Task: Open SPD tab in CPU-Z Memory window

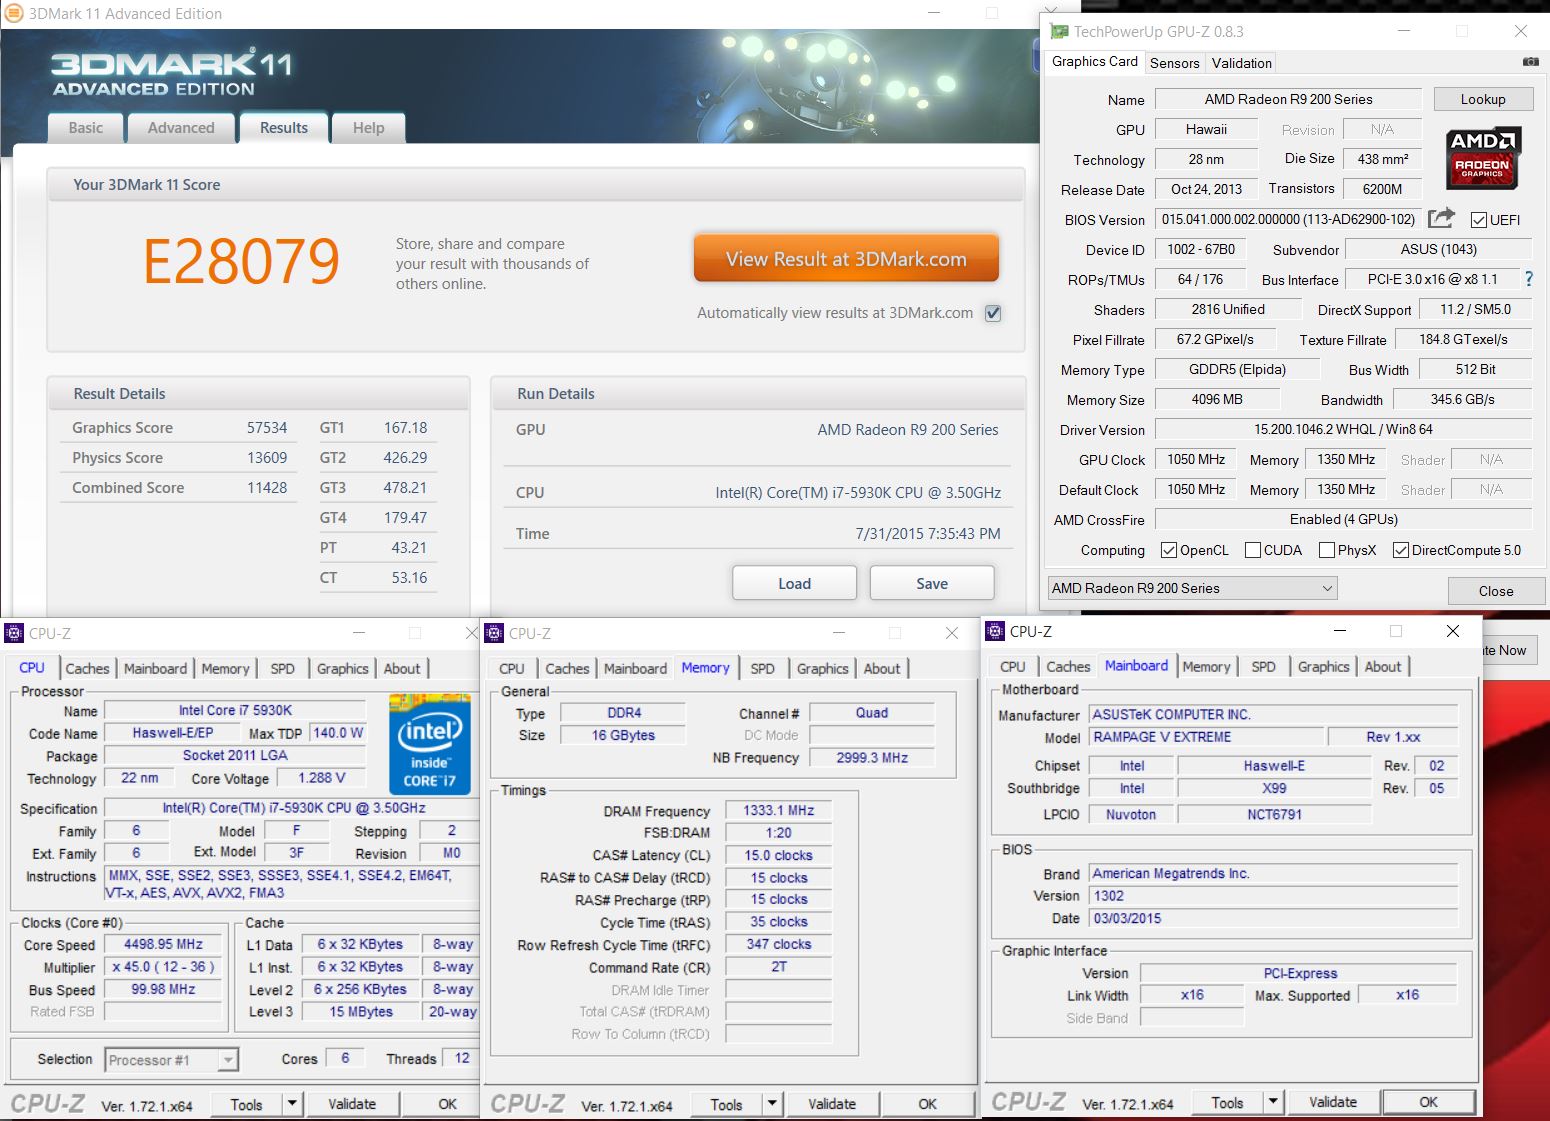Action: [762, 669]
